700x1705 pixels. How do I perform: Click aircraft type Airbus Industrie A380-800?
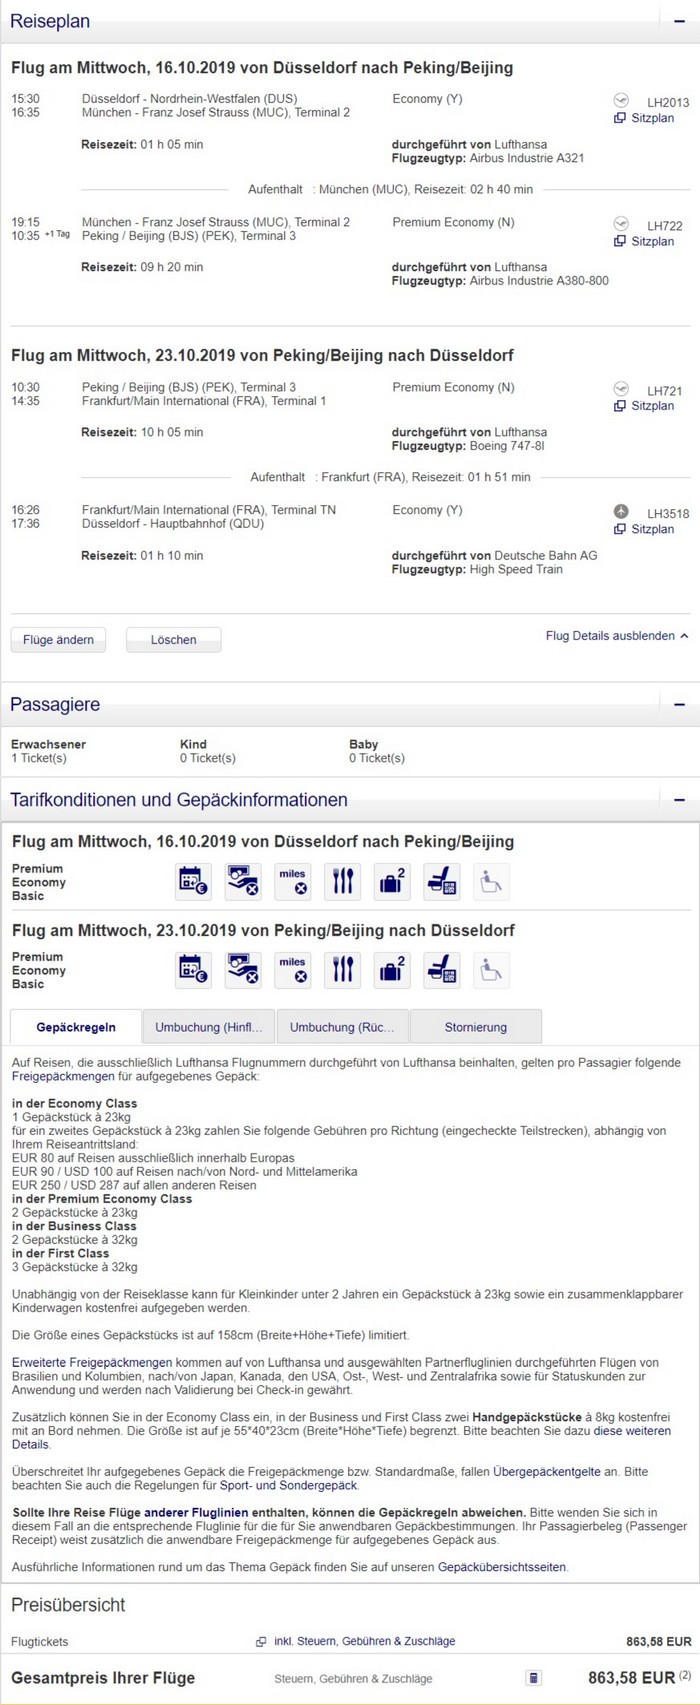[539, 281]
